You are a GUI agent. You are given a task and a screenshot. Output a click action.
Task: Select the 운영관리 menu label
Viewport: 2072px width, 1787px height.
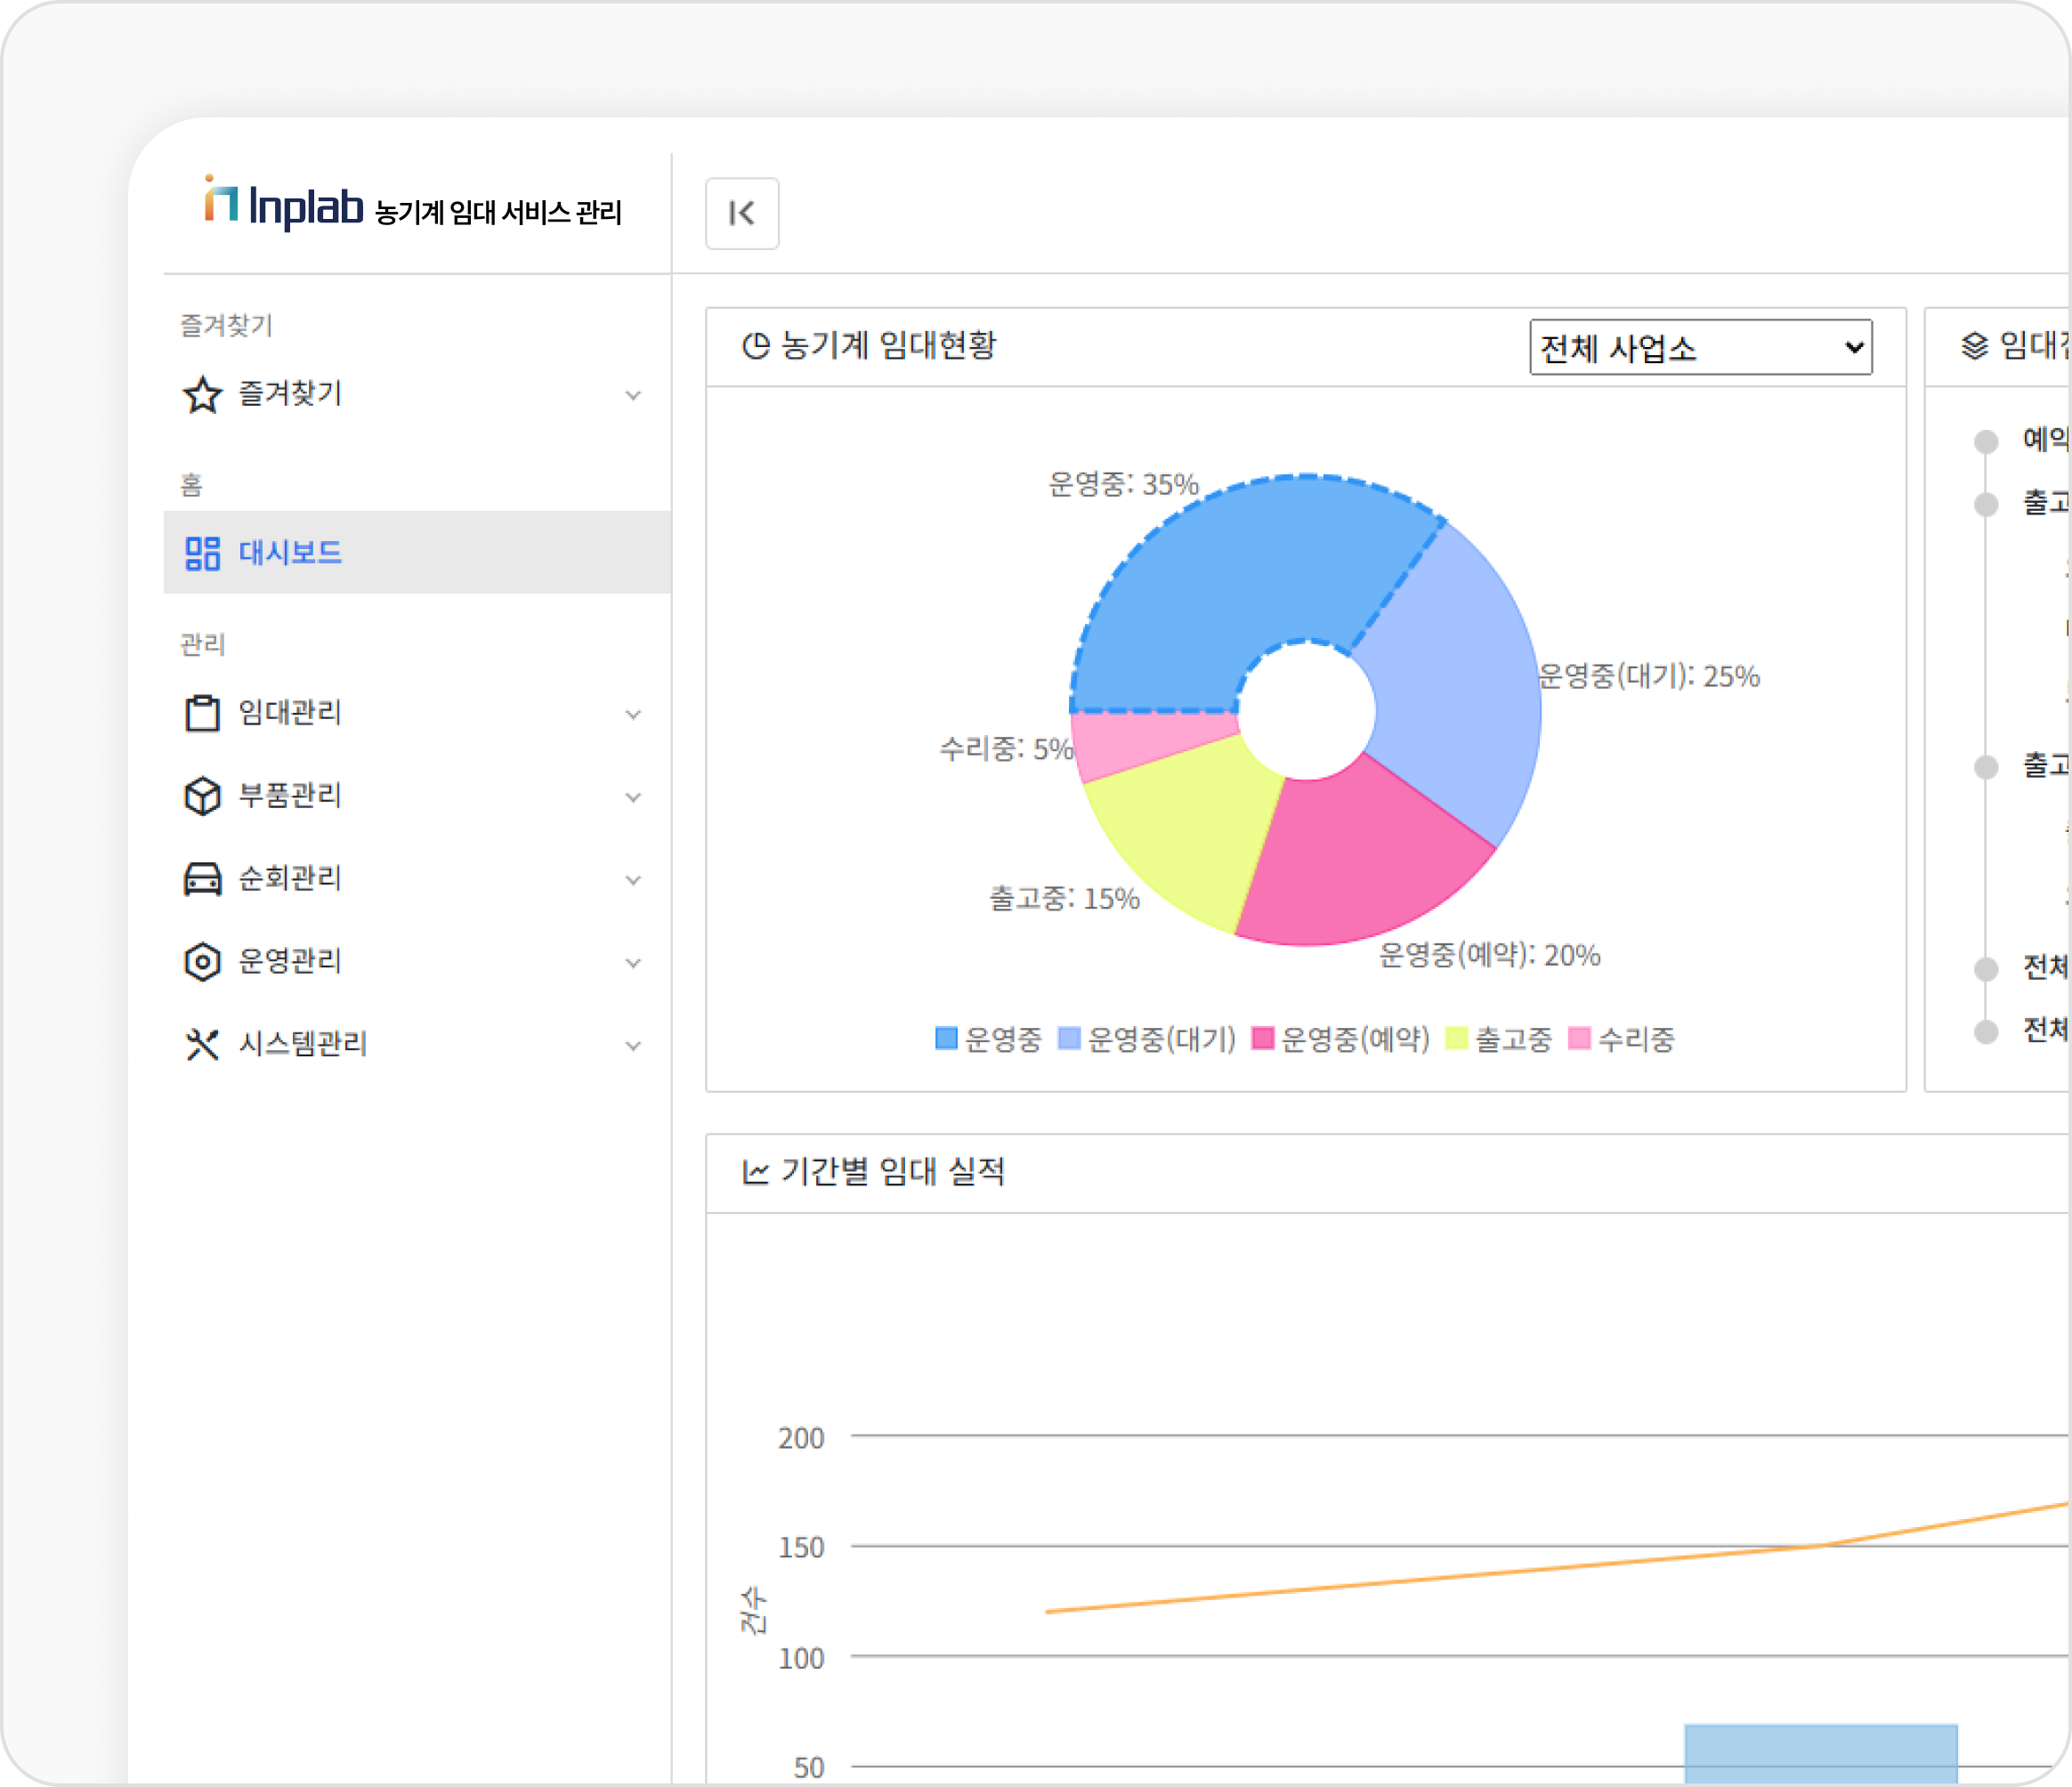(290, 961)
